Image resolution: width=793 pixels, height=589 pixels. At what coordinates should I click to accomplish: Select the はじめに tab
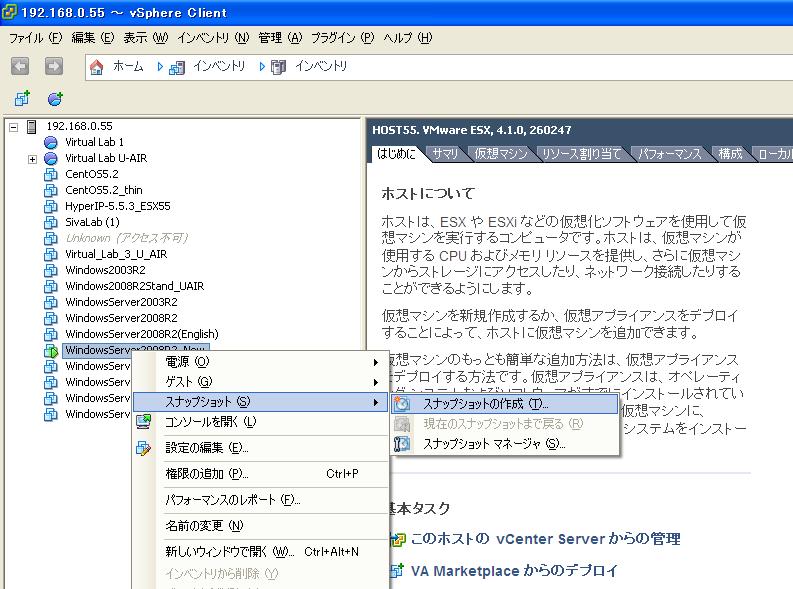[x=396, y=154]
